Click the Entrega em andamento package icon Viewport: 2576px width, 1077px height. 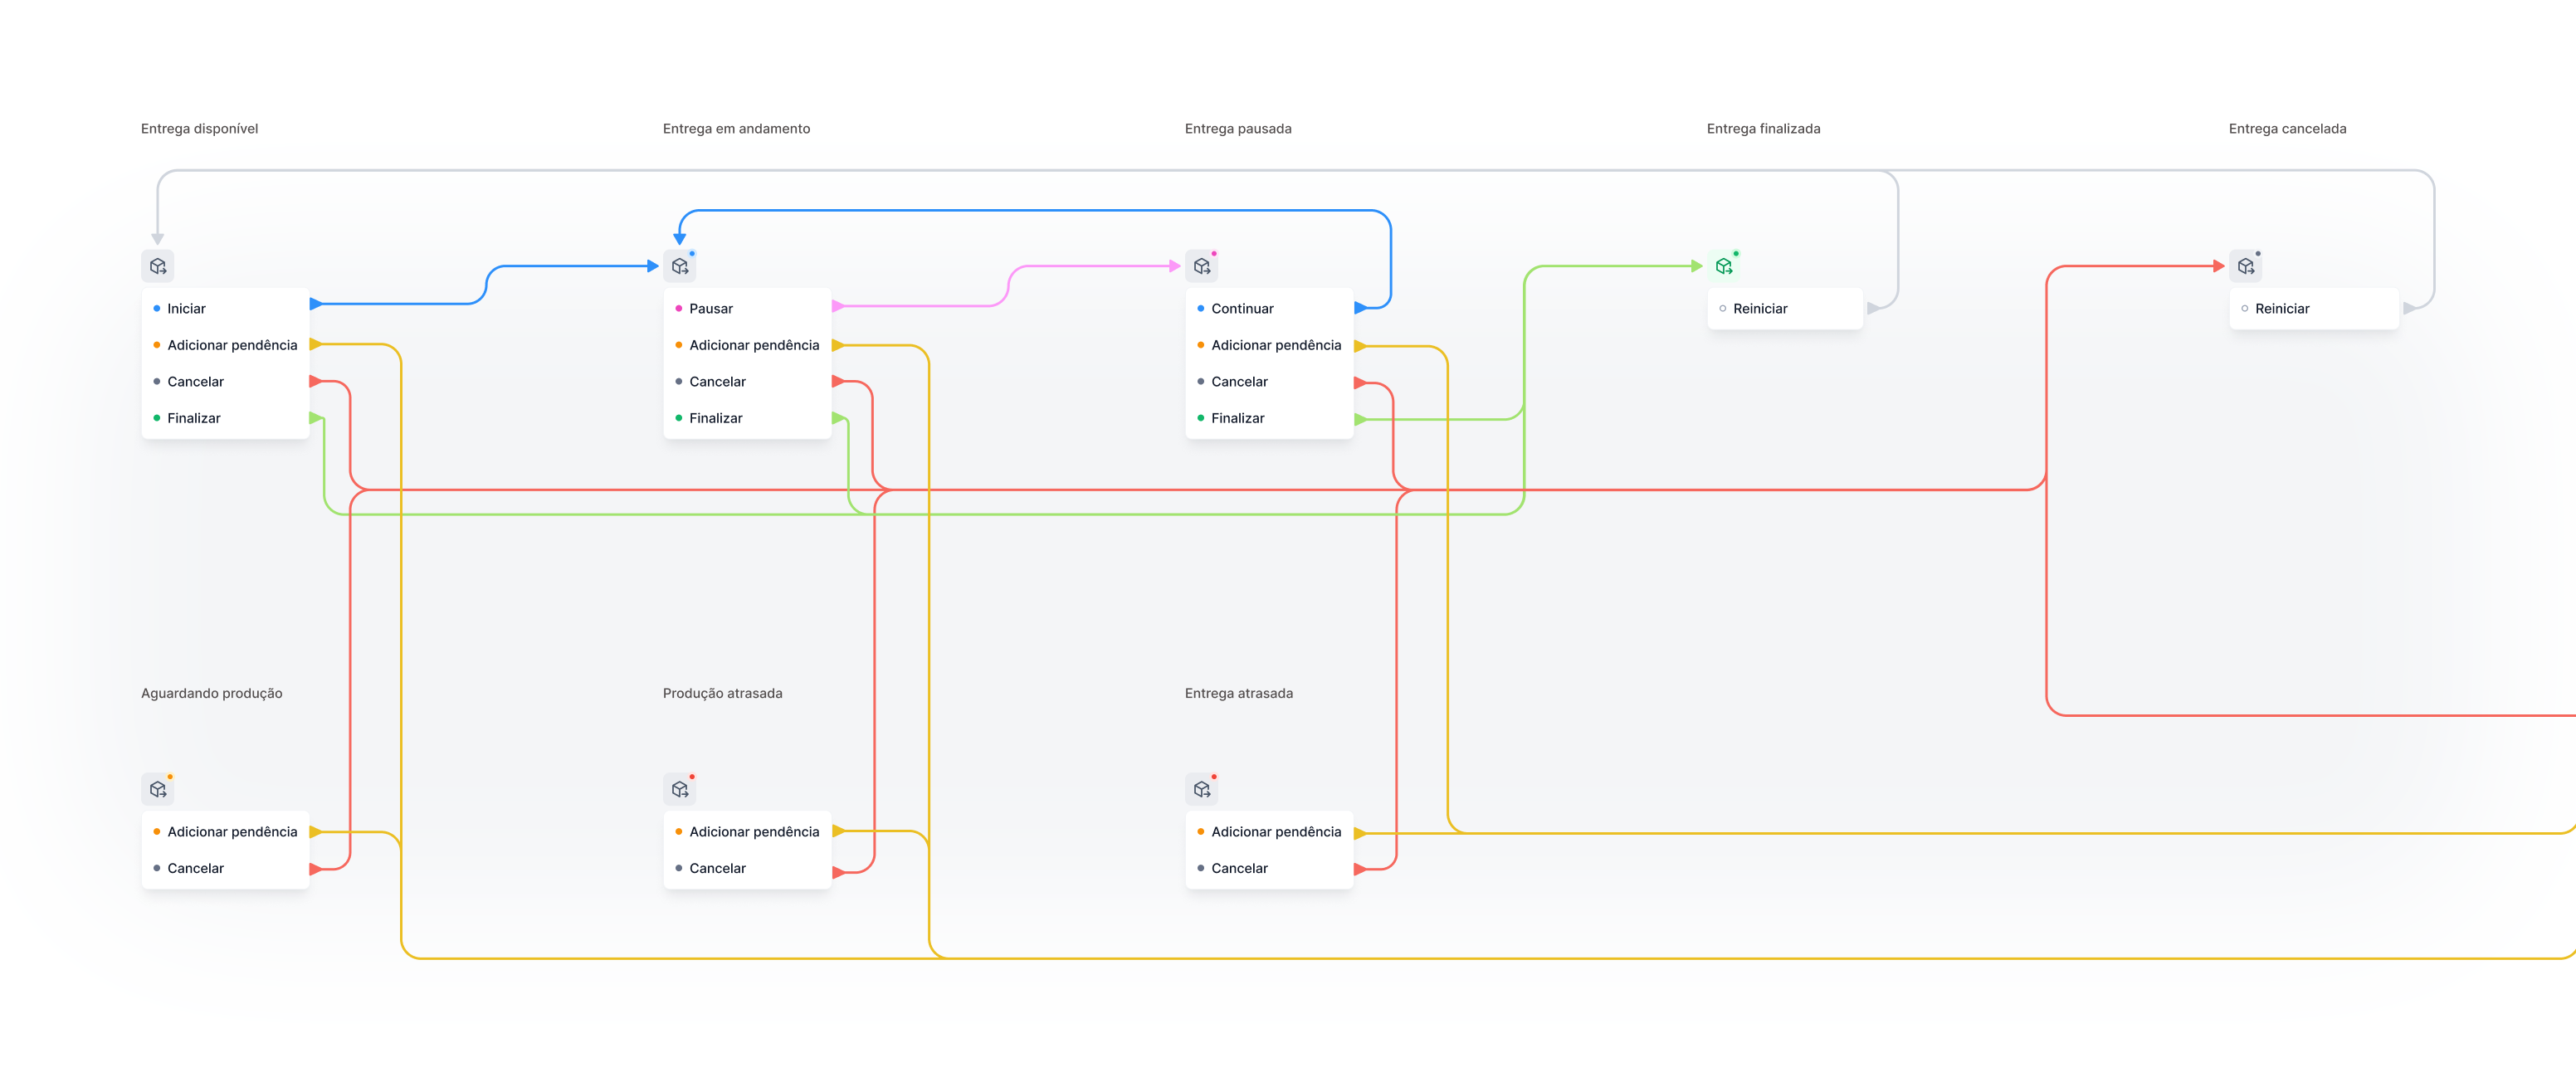click(680, 266)
